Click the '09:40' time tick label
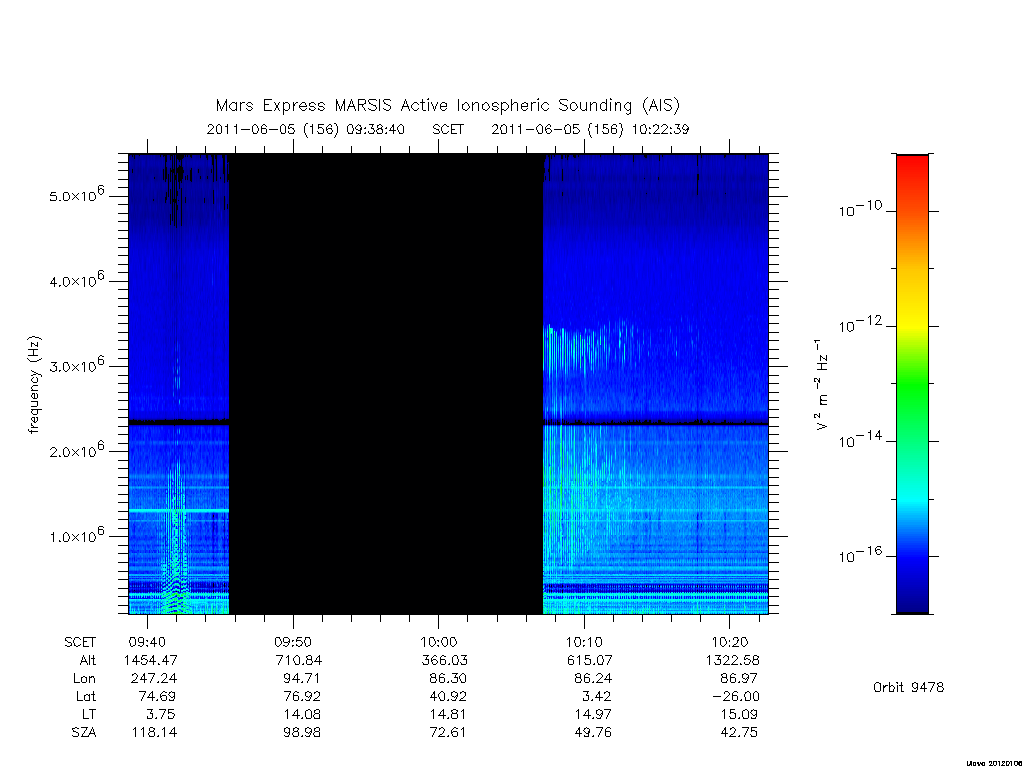This screenshot has height=768, width=1024. (148, 642)
